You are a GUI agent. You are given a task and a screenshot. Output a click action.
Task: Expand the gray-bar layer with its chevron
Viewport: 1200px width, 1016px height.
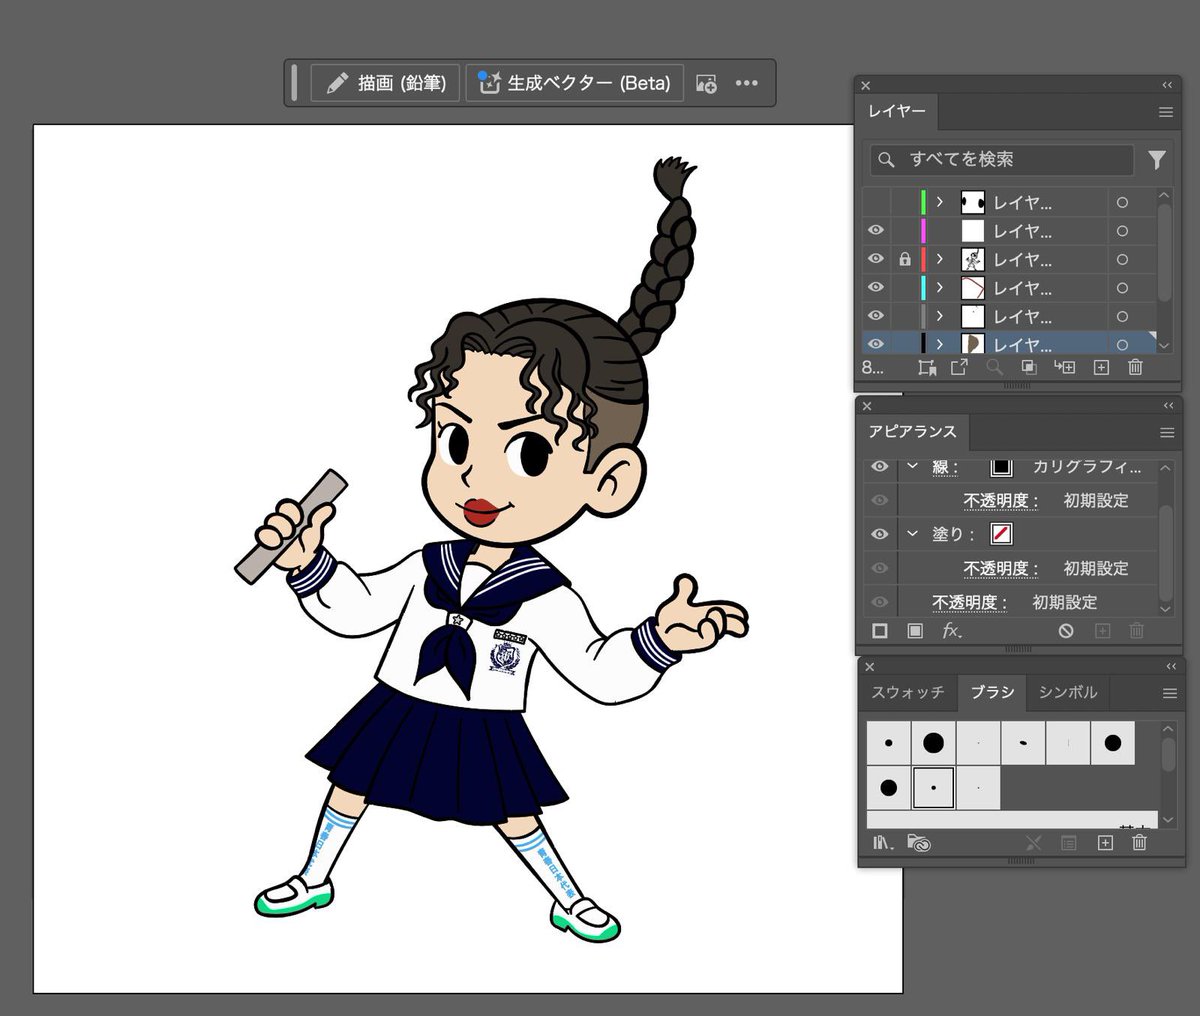[x=940, y=316]
